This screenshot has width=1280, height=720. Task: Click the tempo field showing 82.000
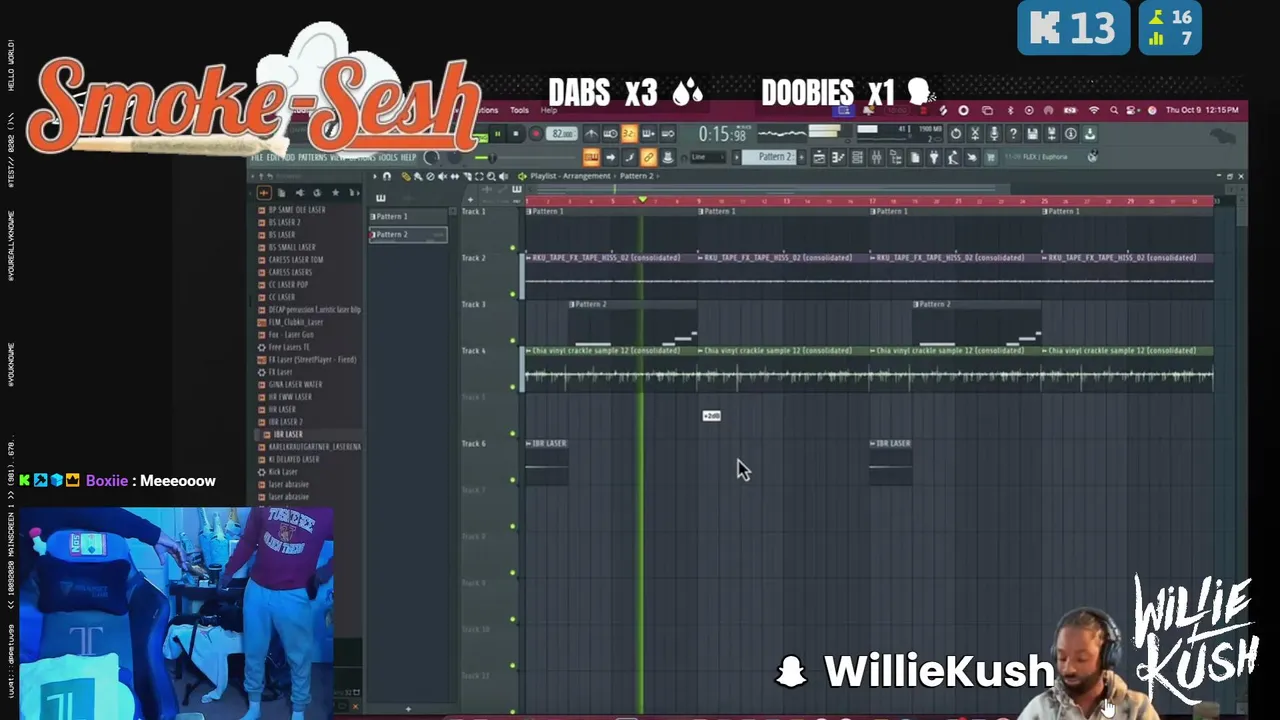pos(563,134)
